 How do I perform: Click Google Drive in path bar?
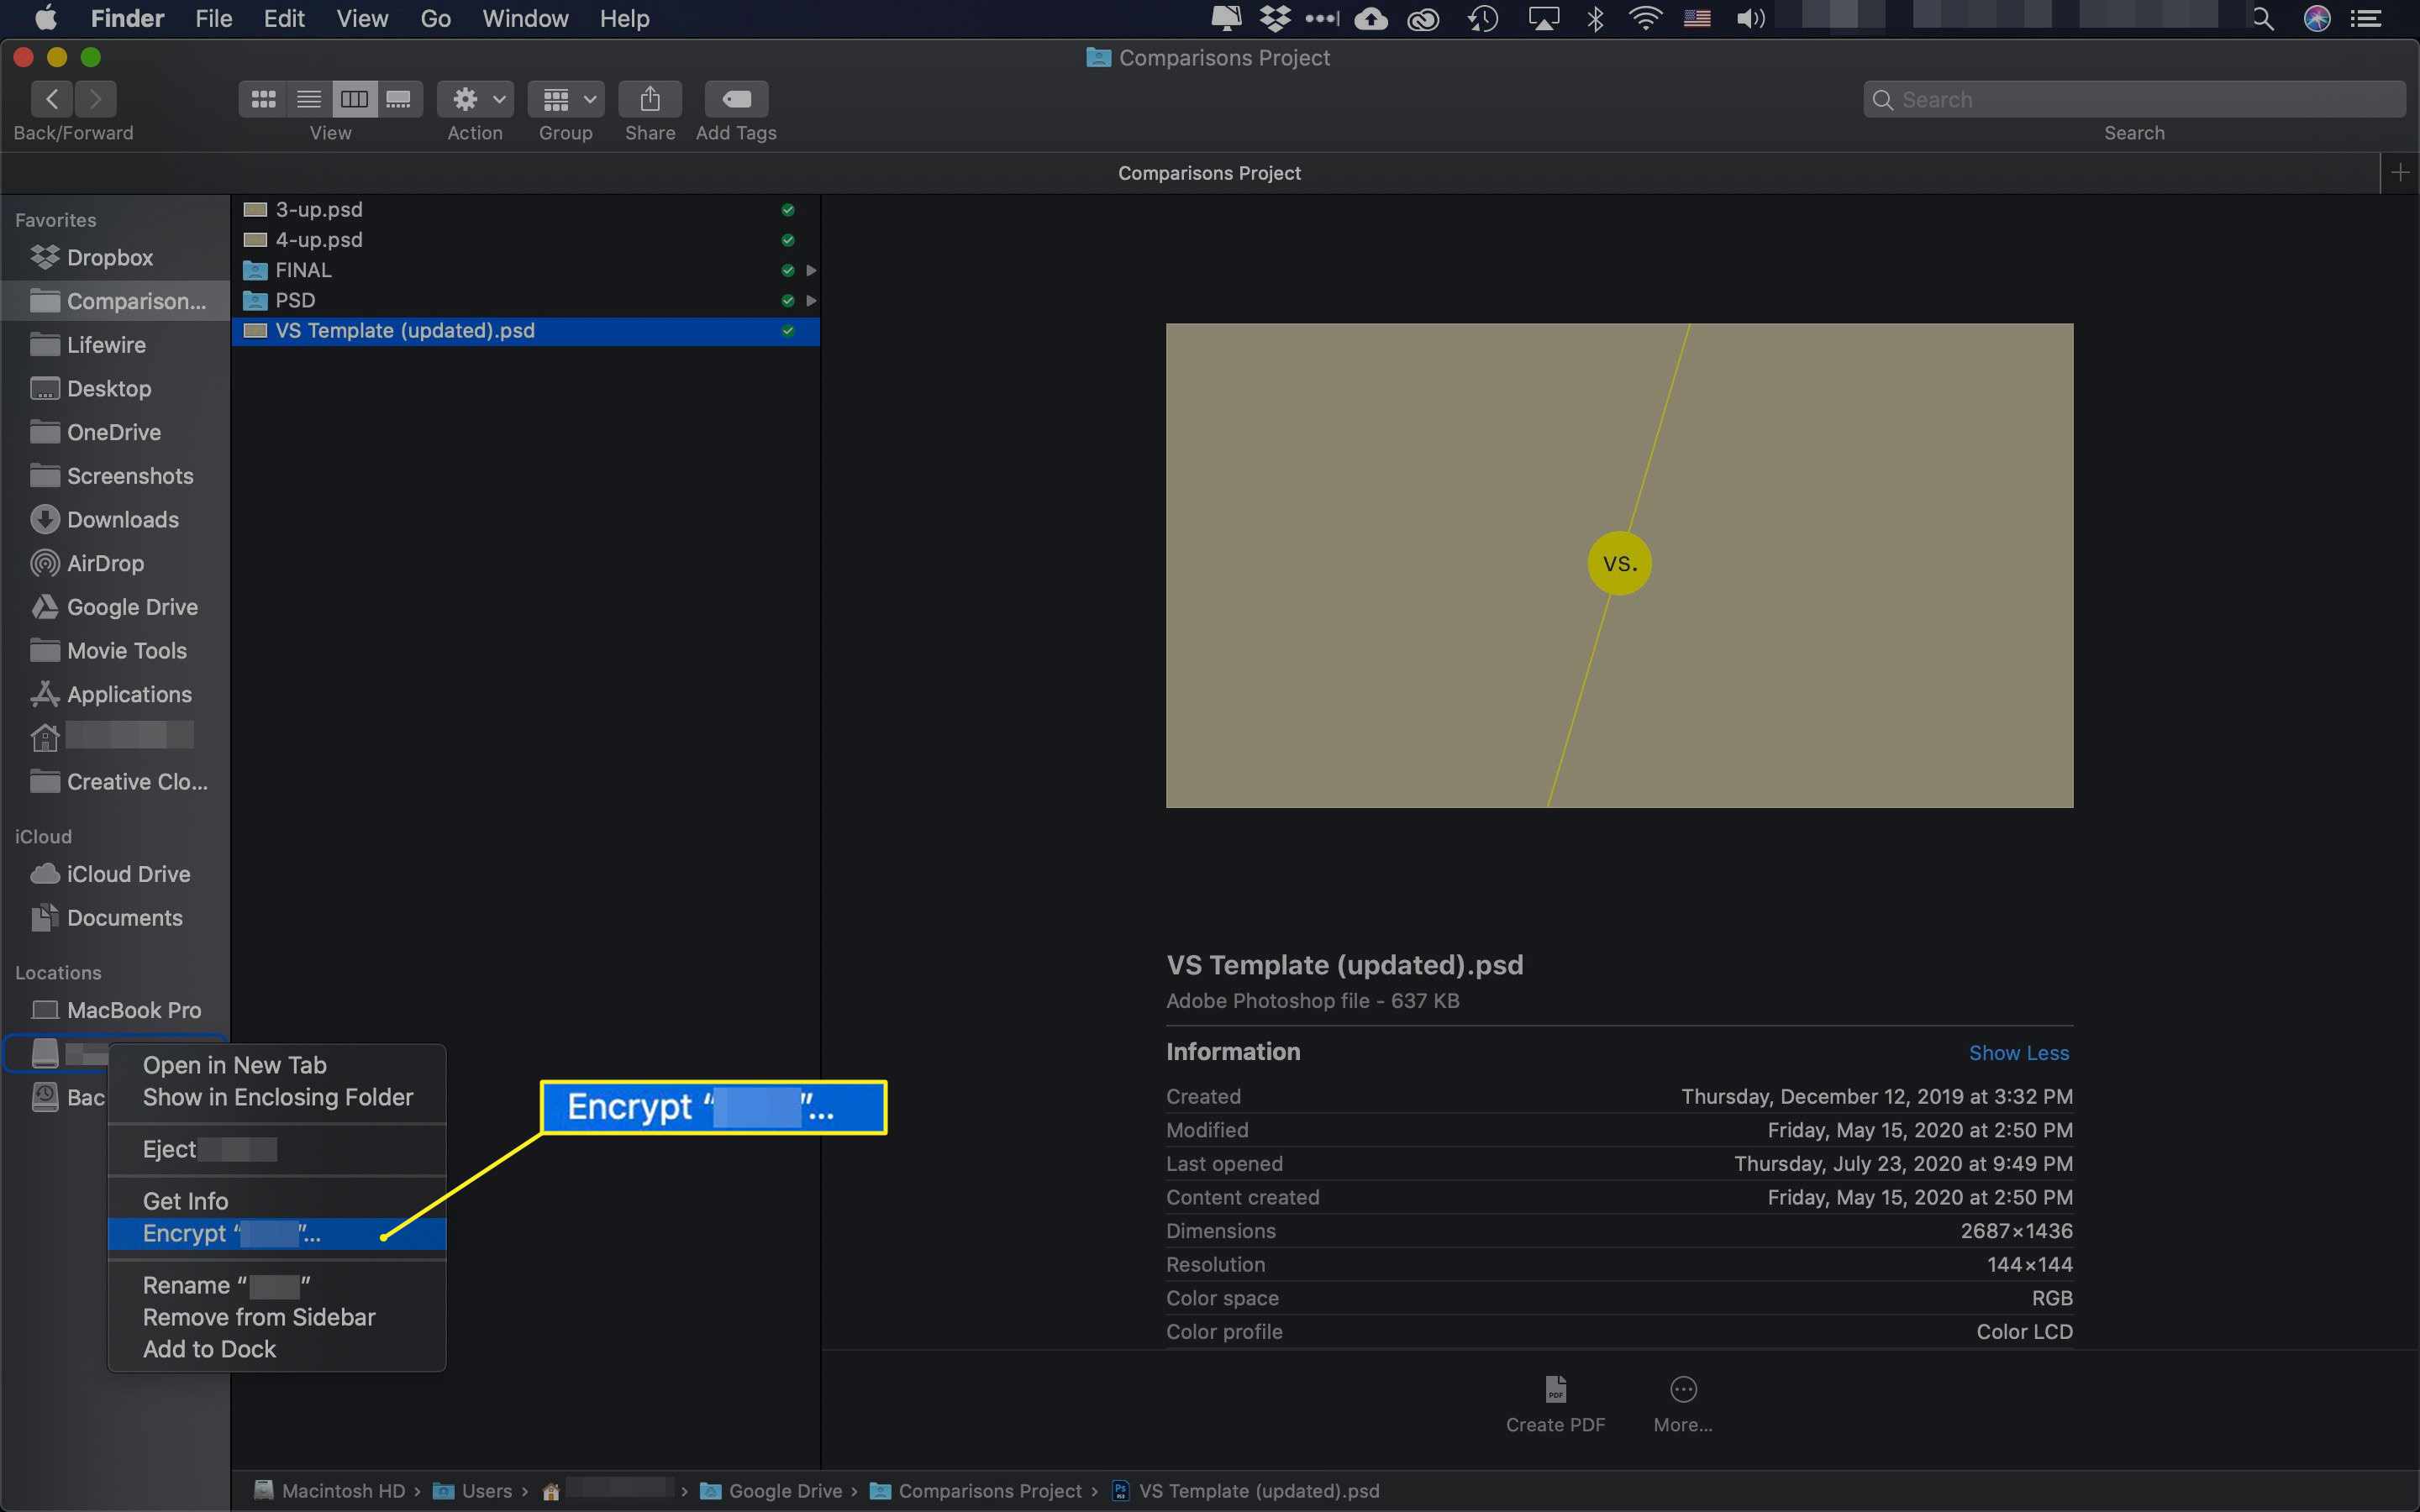(771, 1491)
